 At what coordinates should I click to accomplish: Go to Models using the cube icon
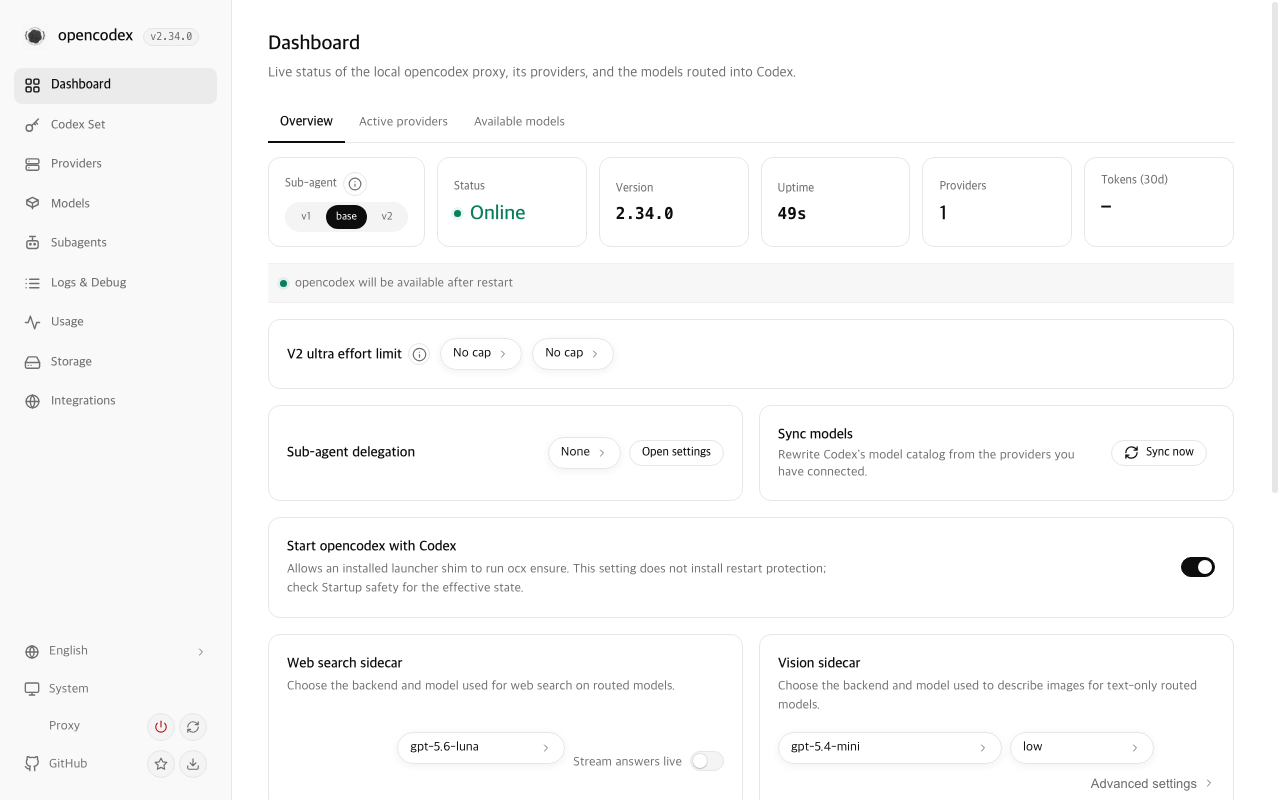click(x=32, y=204)
